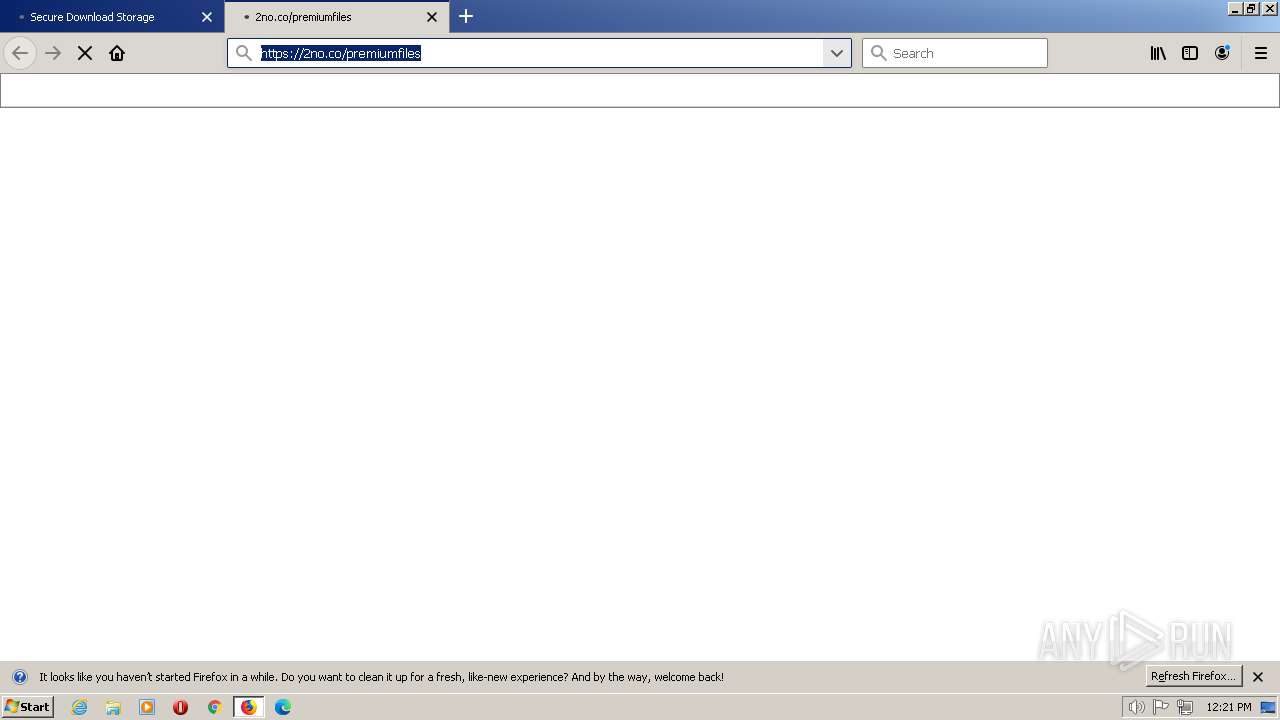Click the show desktop tray icon
Screen dimensions: 1280x720
1268,707
